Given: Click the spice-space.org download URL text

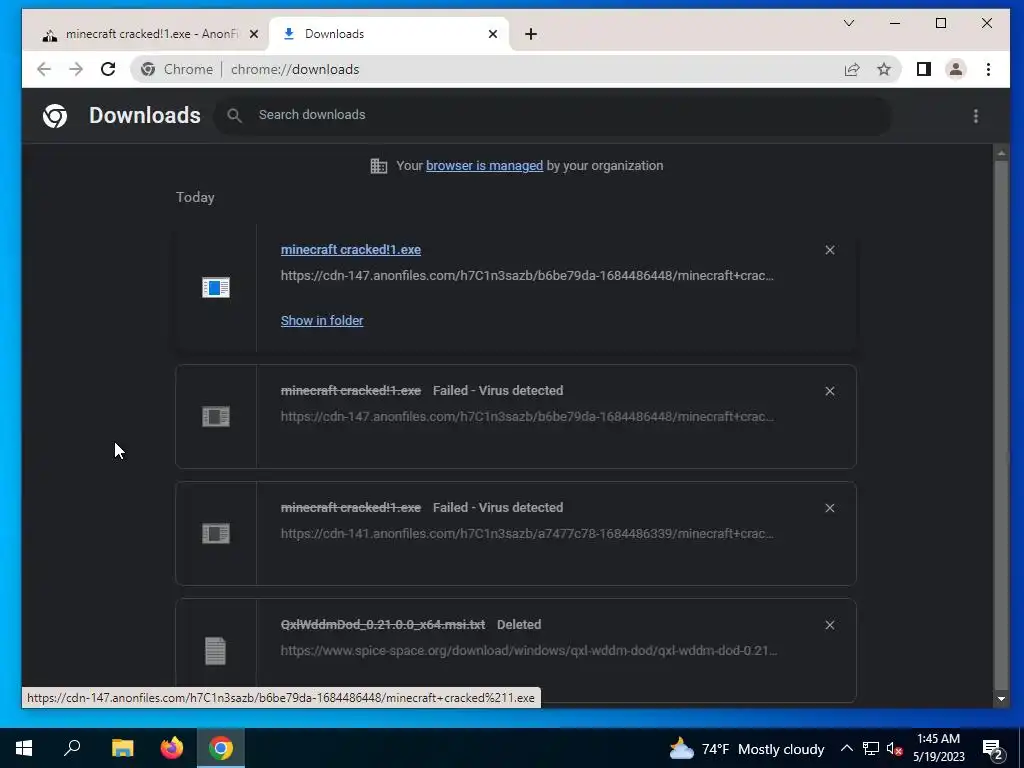Looking at the screenshot, I should pyautogui.click(x=529, y=650).
